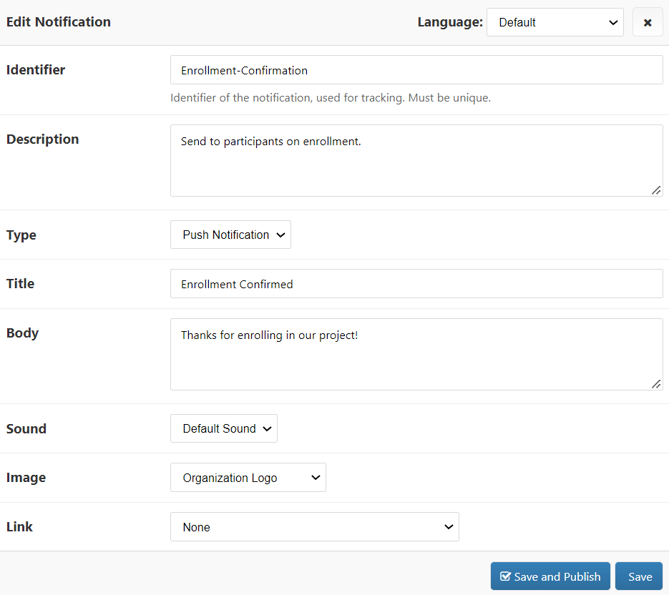
Task: Click the Identifier text field
Action: tap(416, 70)
